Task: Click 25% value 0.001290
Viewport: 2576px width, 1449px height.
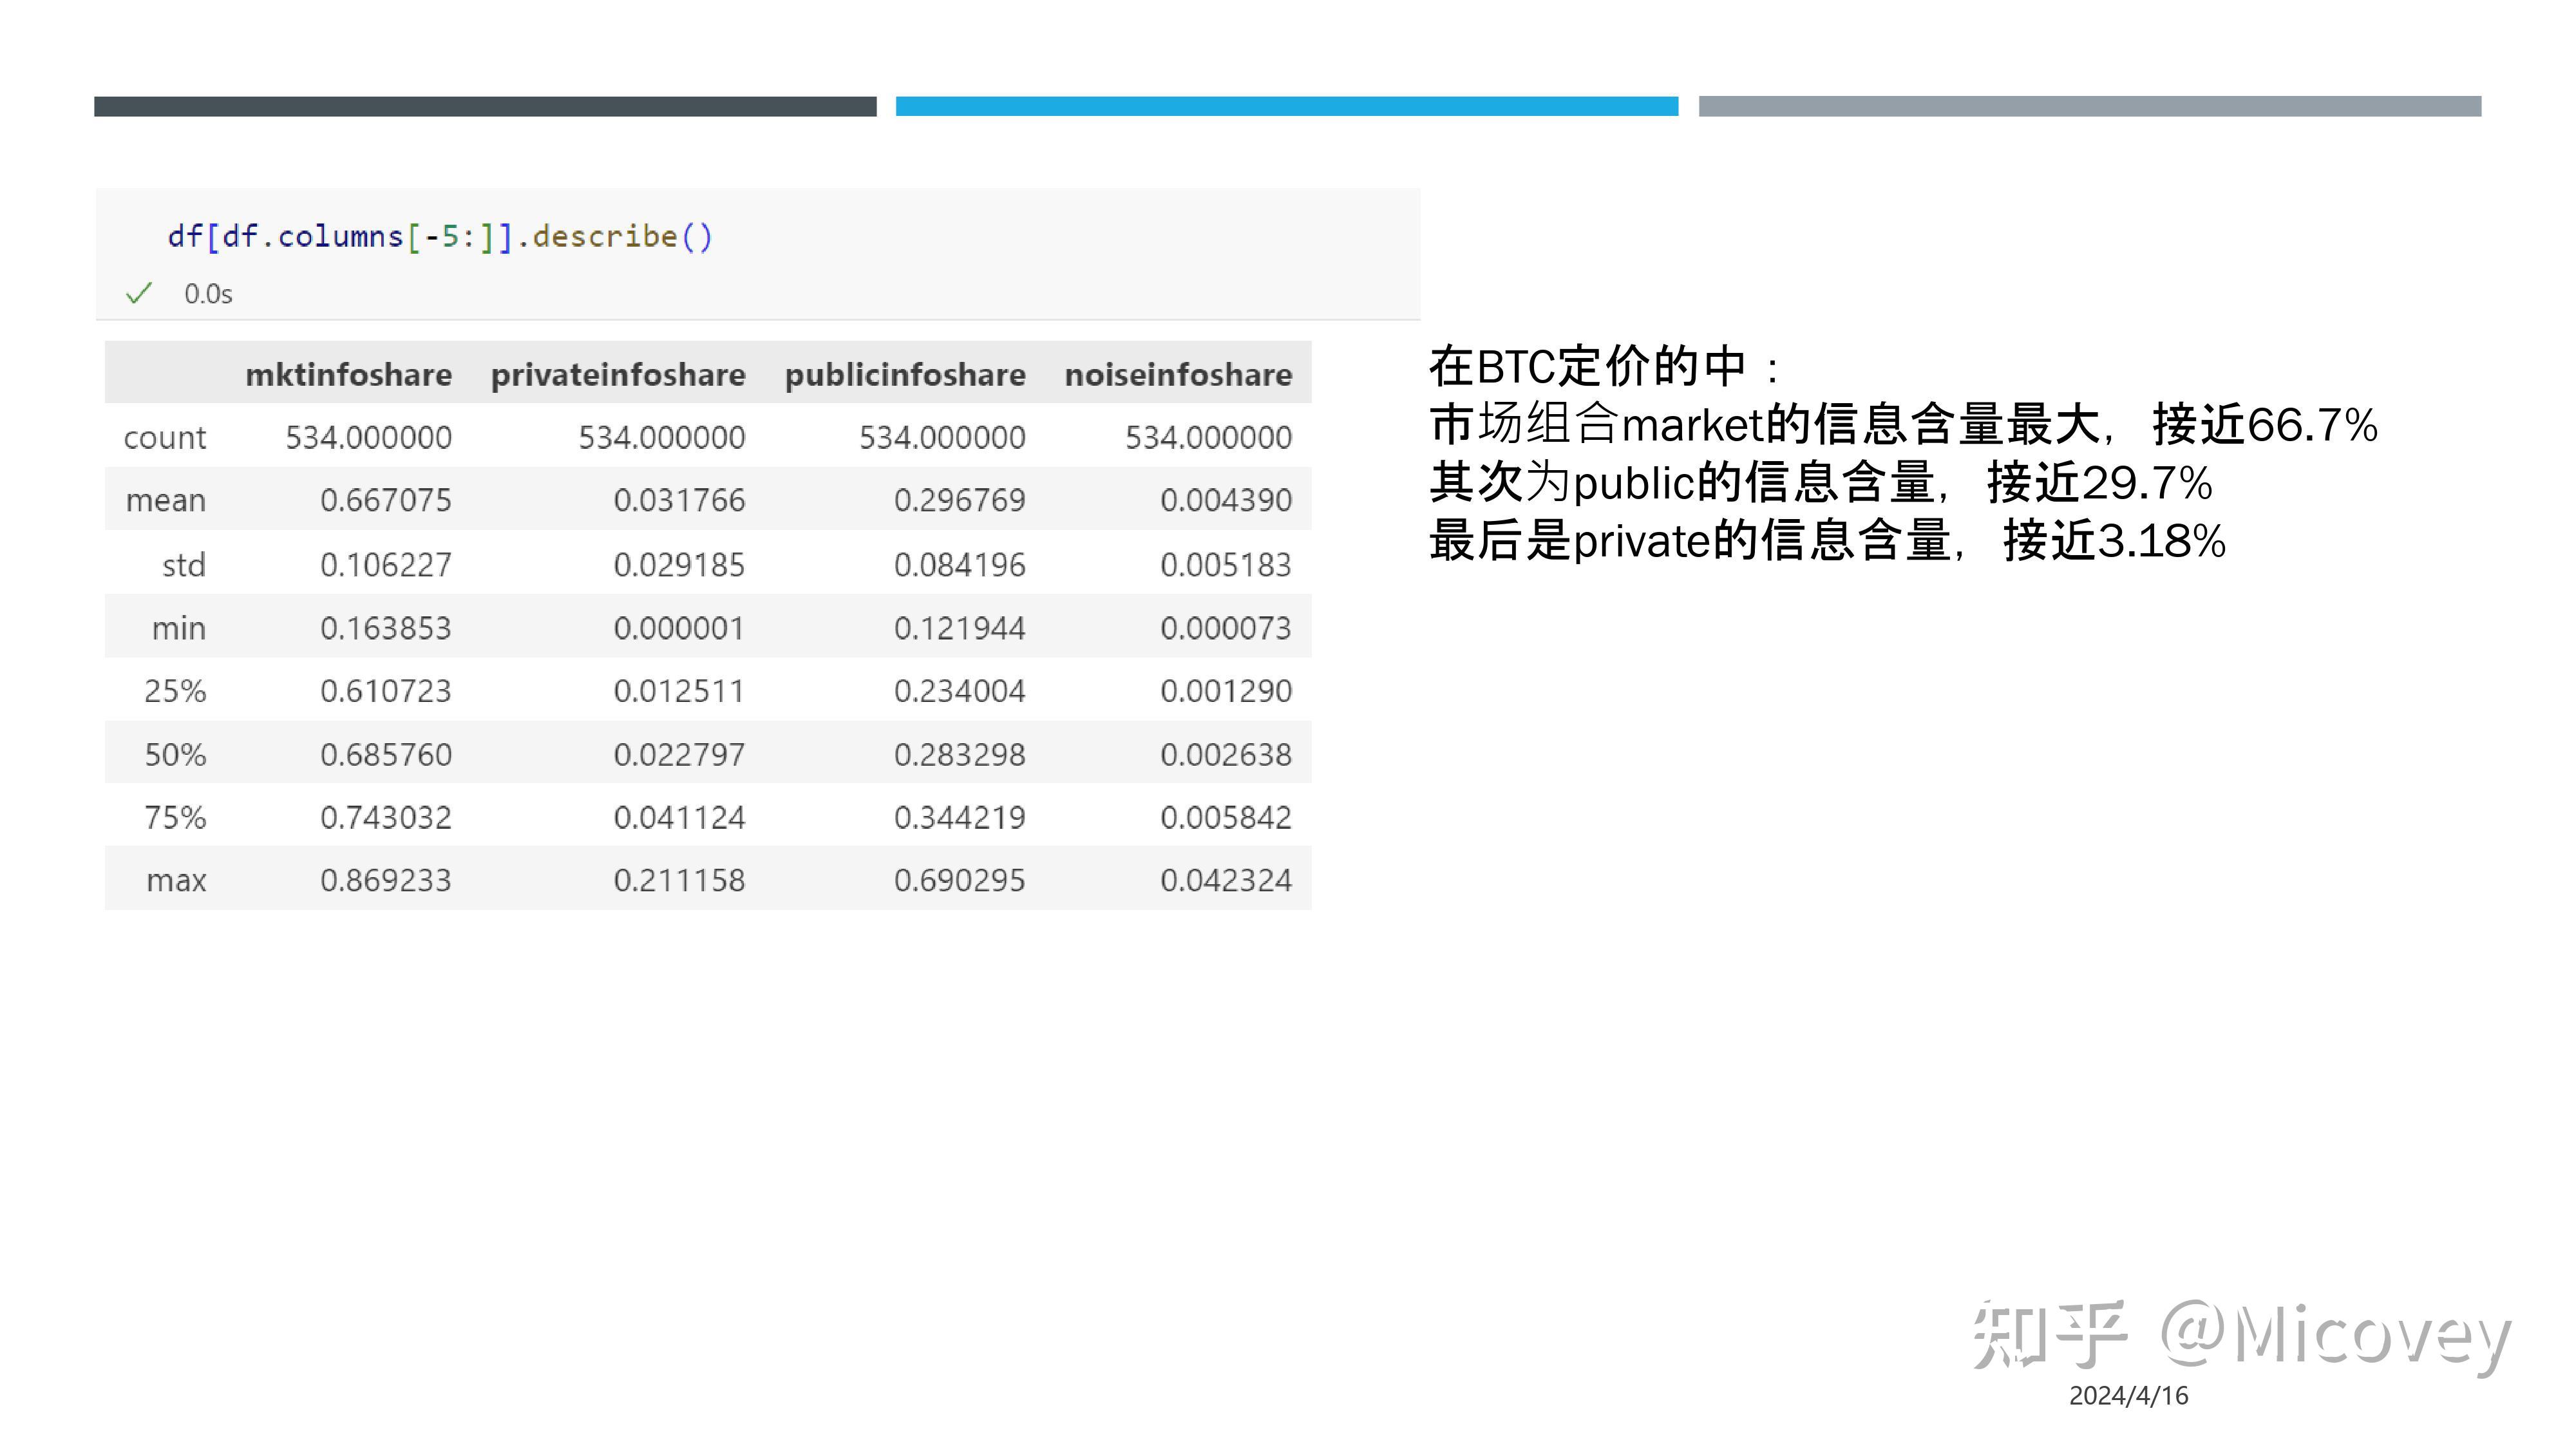Action: (1226, 691)
